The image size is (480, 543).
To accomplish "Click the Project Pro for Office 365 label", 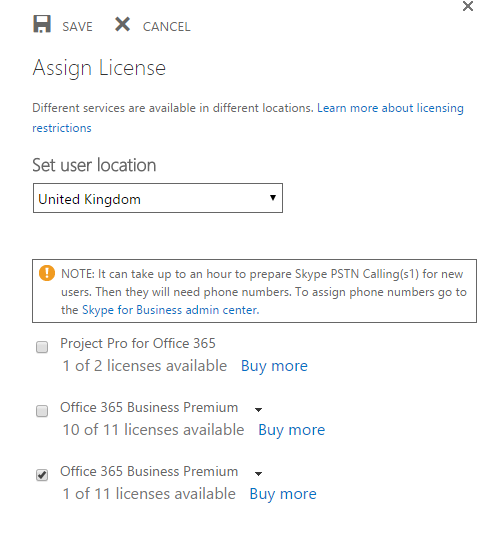I will [x=138, y=344].
